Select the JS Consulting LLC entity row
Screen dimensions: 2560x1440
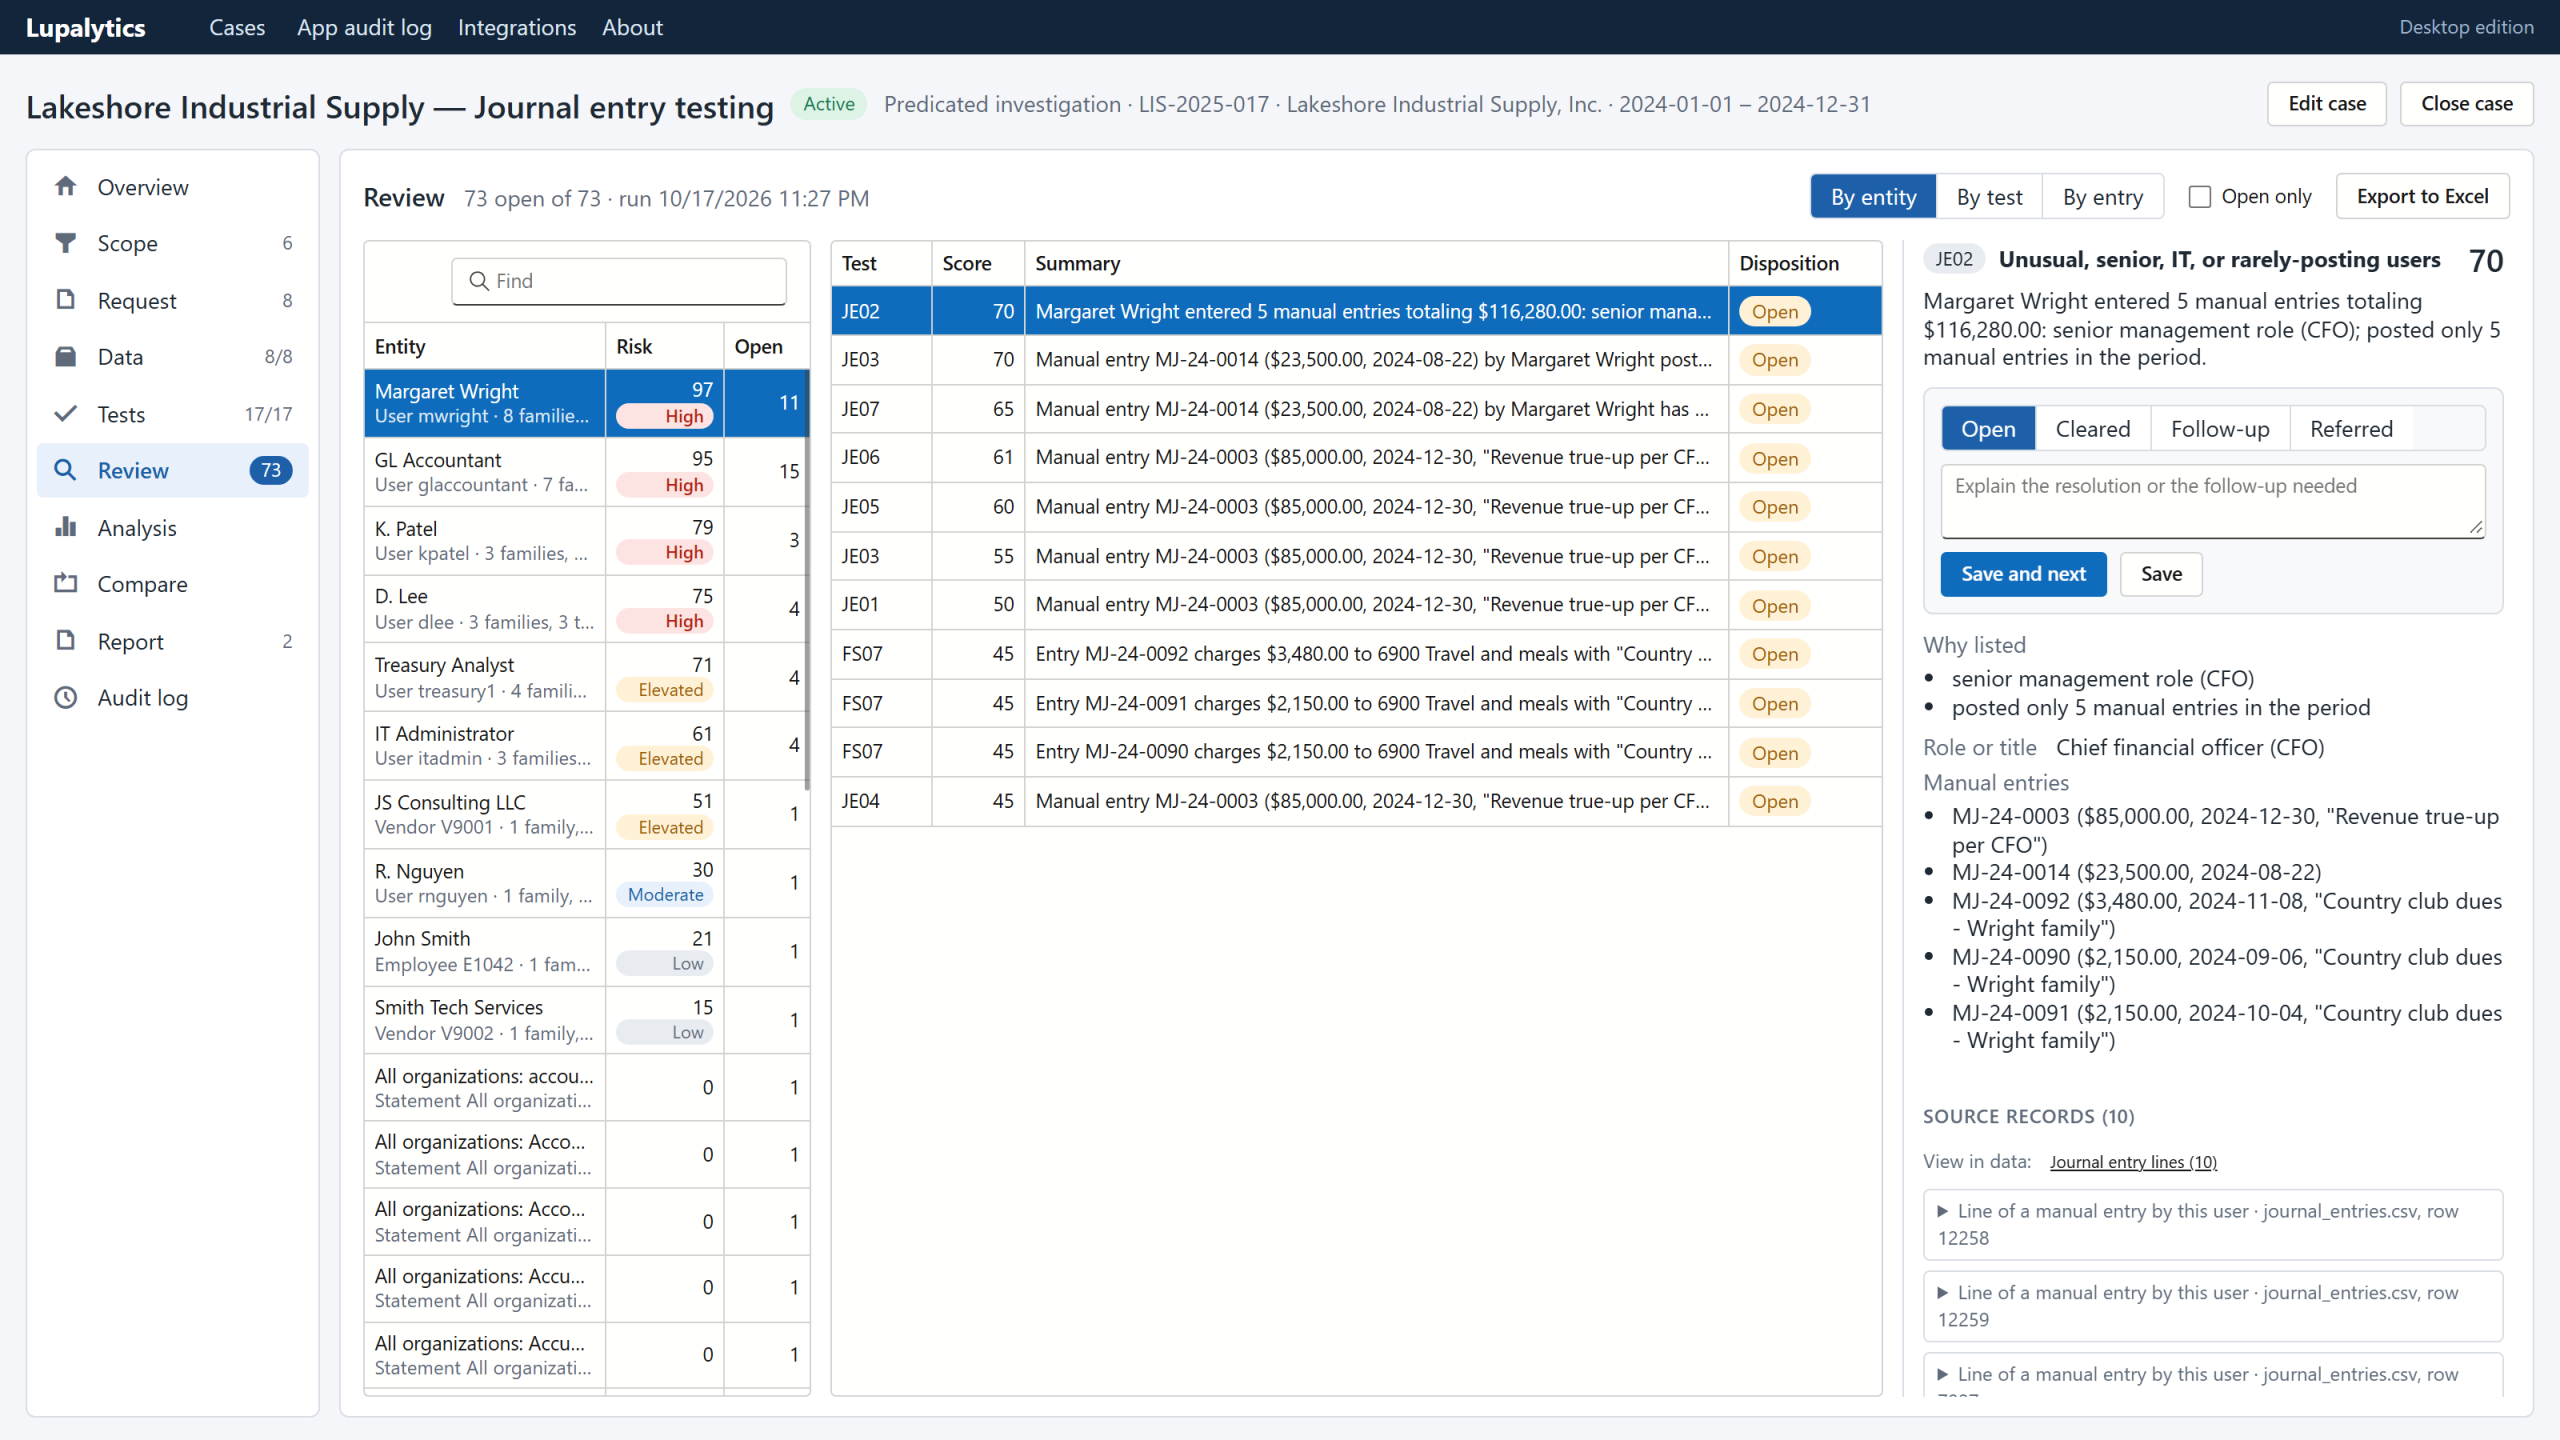(x=586, y=815)
